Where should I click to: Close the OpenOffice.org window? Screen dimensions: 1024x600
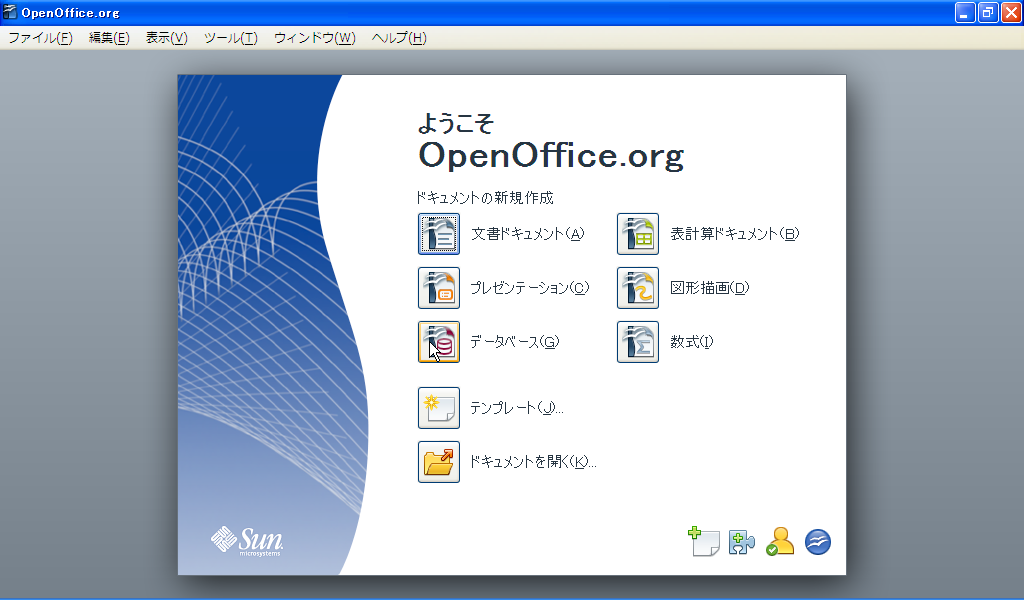[1011, 12]
